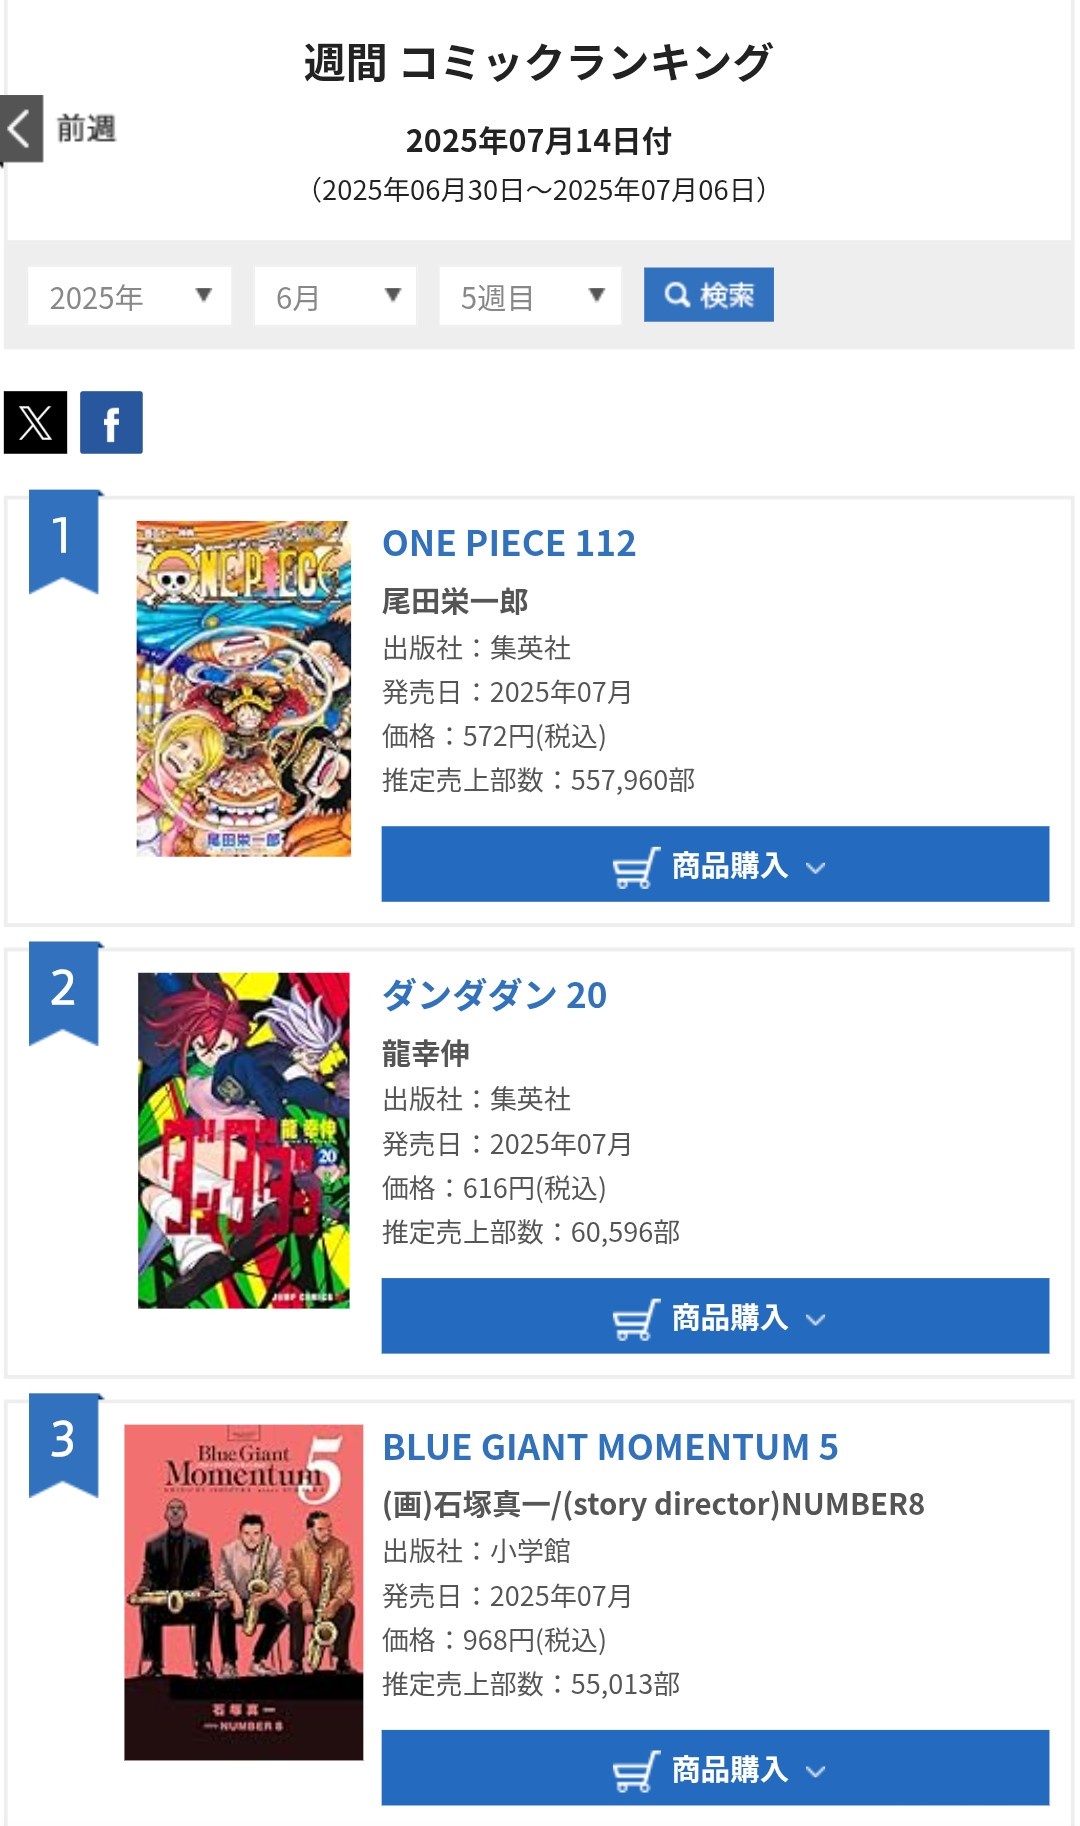Image resolution: width=1080 pixels, height=1826 pixels.
Task: Go back to previous week arrow
Action: click(21, 129)
